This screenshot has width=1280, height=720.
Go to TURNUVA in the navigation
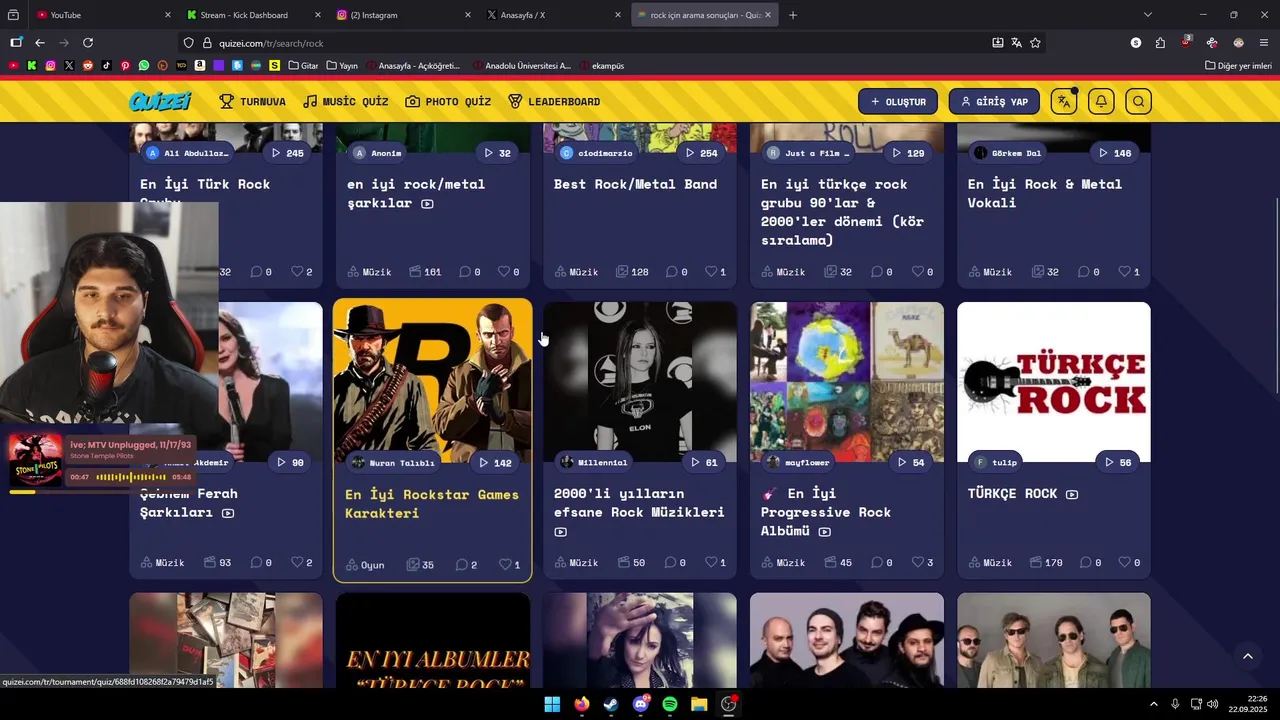[253, 101]
